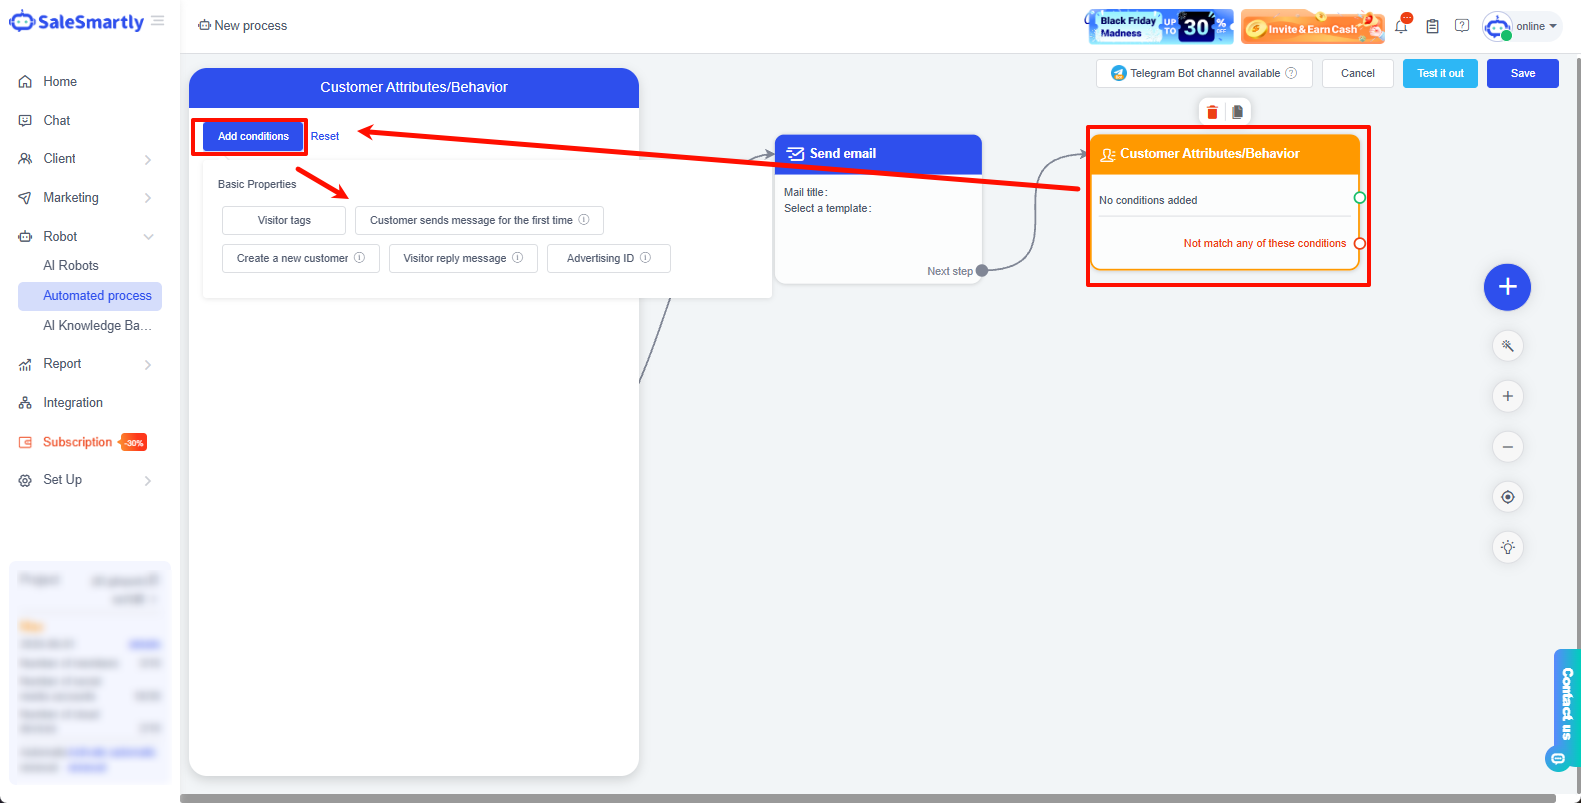This screenshot has height=803, width=1581.
Task: Show info for Visitor reply message
Action: pos(517,258)
